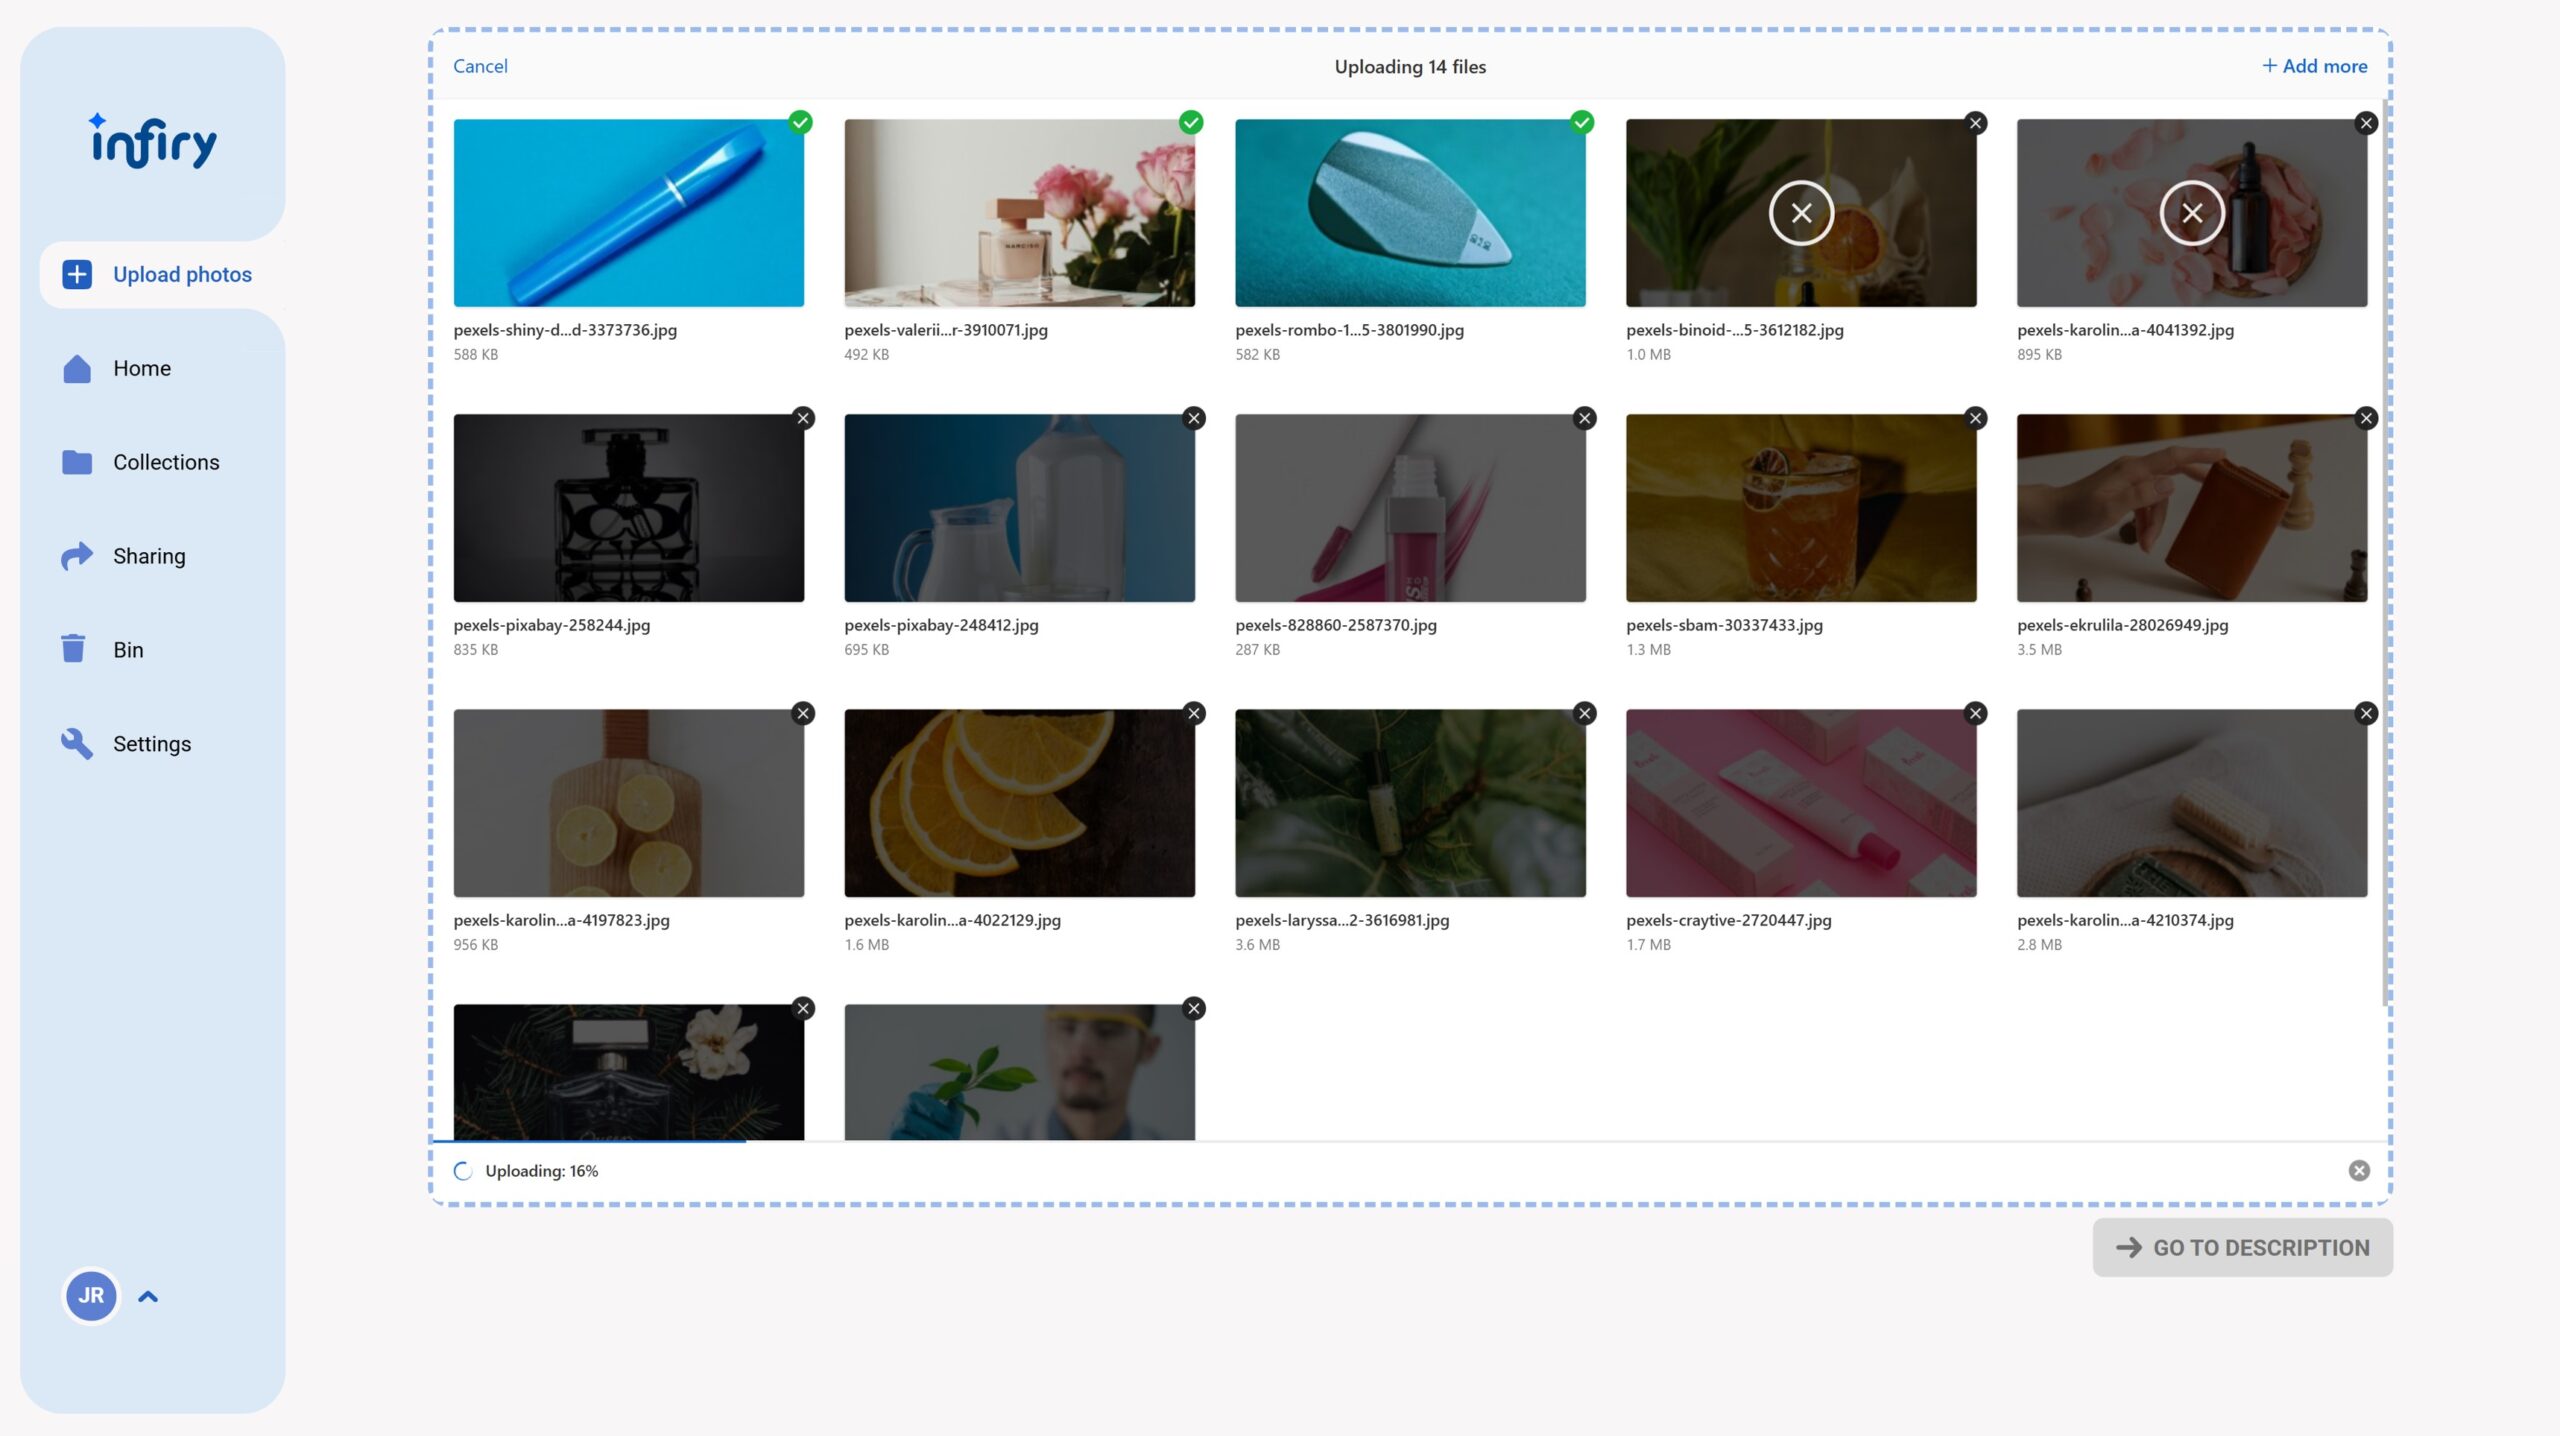Expand the user menu chevron
Viewport: 2560px width, 1436px height.
click(x=148, y=1296)
